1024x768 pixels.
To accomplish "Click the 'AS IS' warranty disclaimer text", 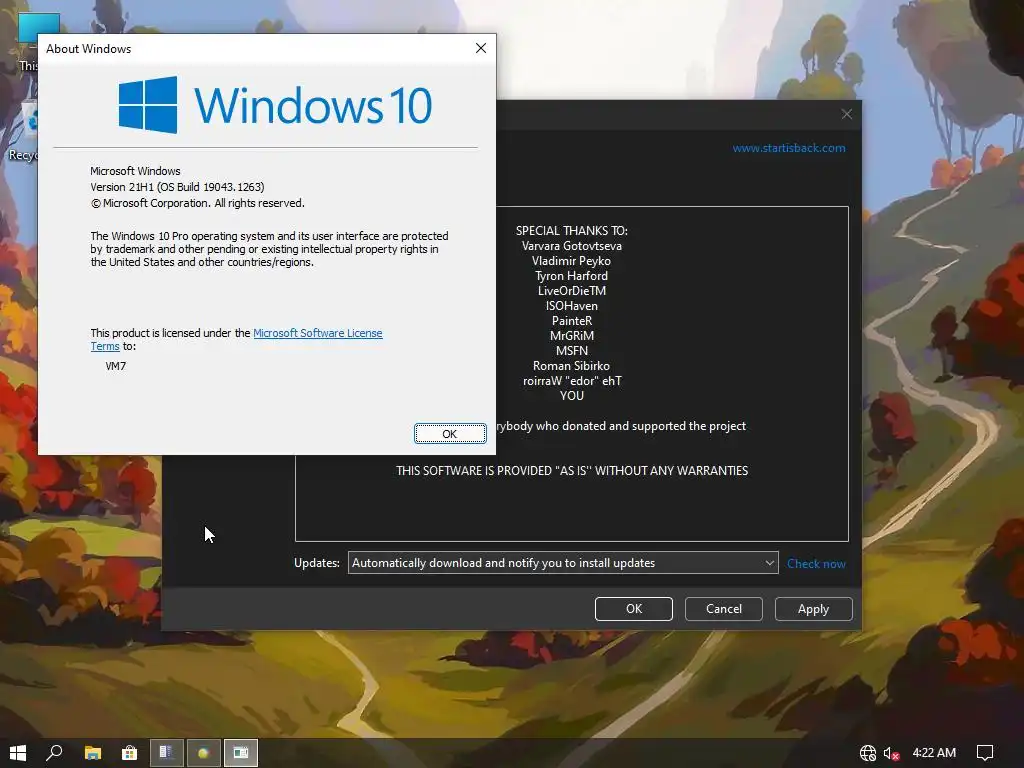I will 572,470.
